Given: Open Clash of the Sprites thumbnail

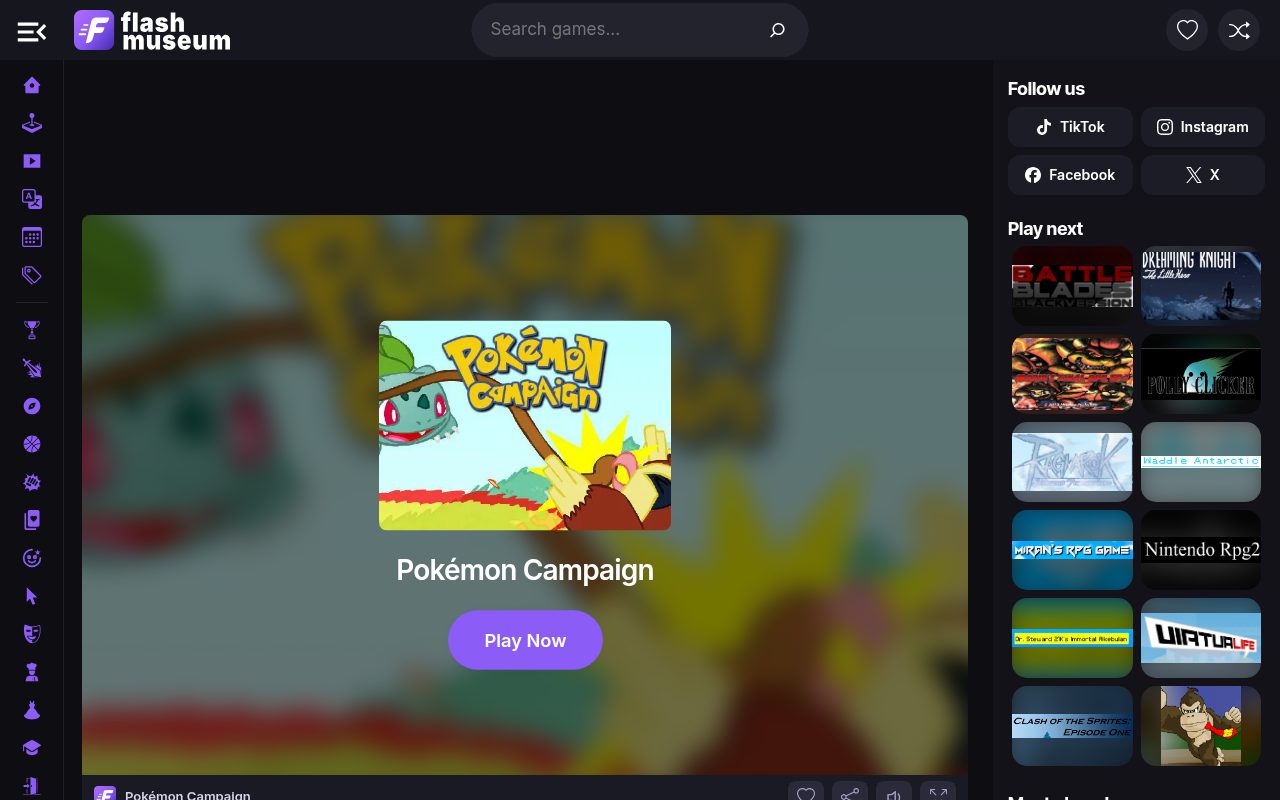Looking at the screenshot, I should pos(1072,726).
